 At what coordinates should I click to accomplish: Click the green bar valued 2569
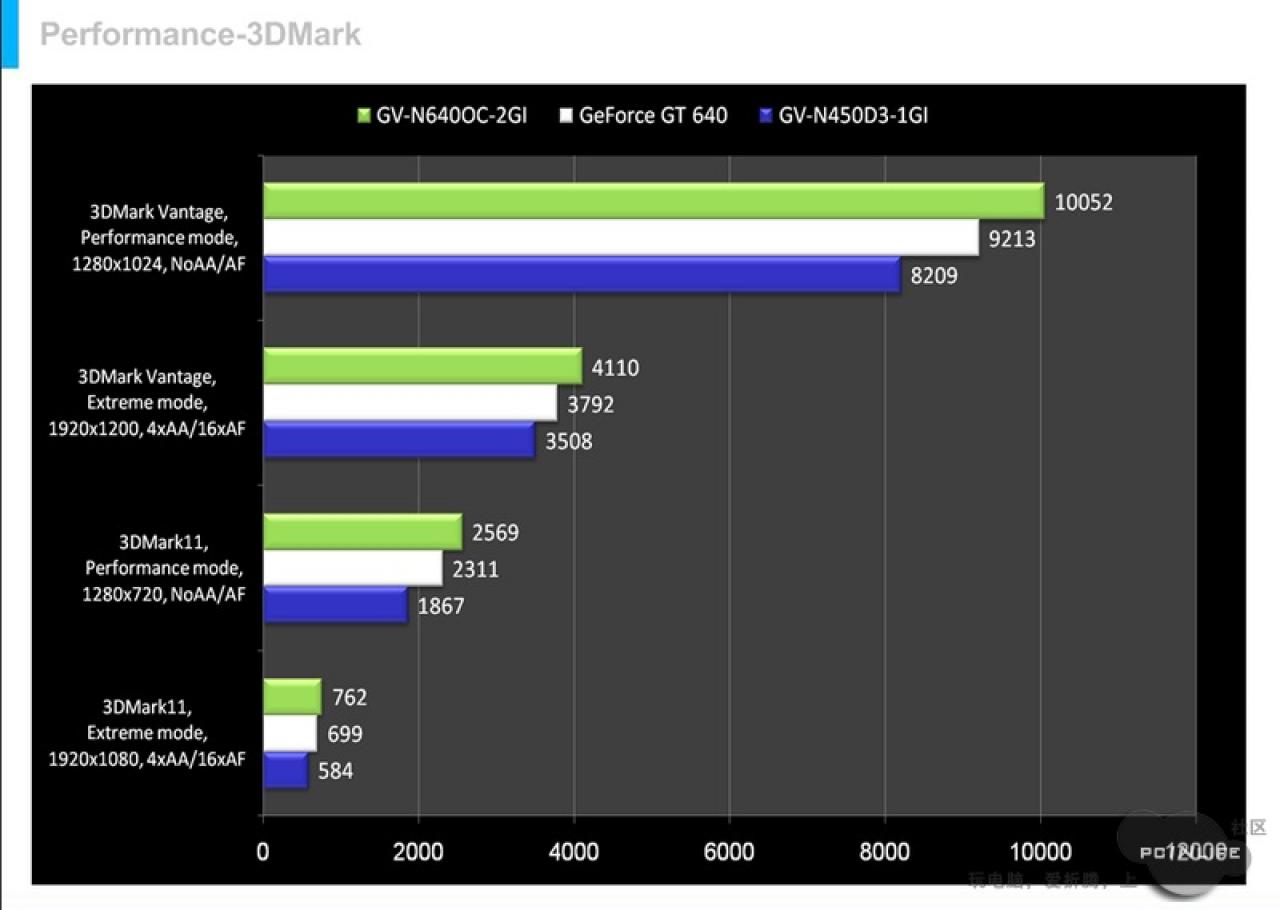pyautogui.click(x=363, y=531)
